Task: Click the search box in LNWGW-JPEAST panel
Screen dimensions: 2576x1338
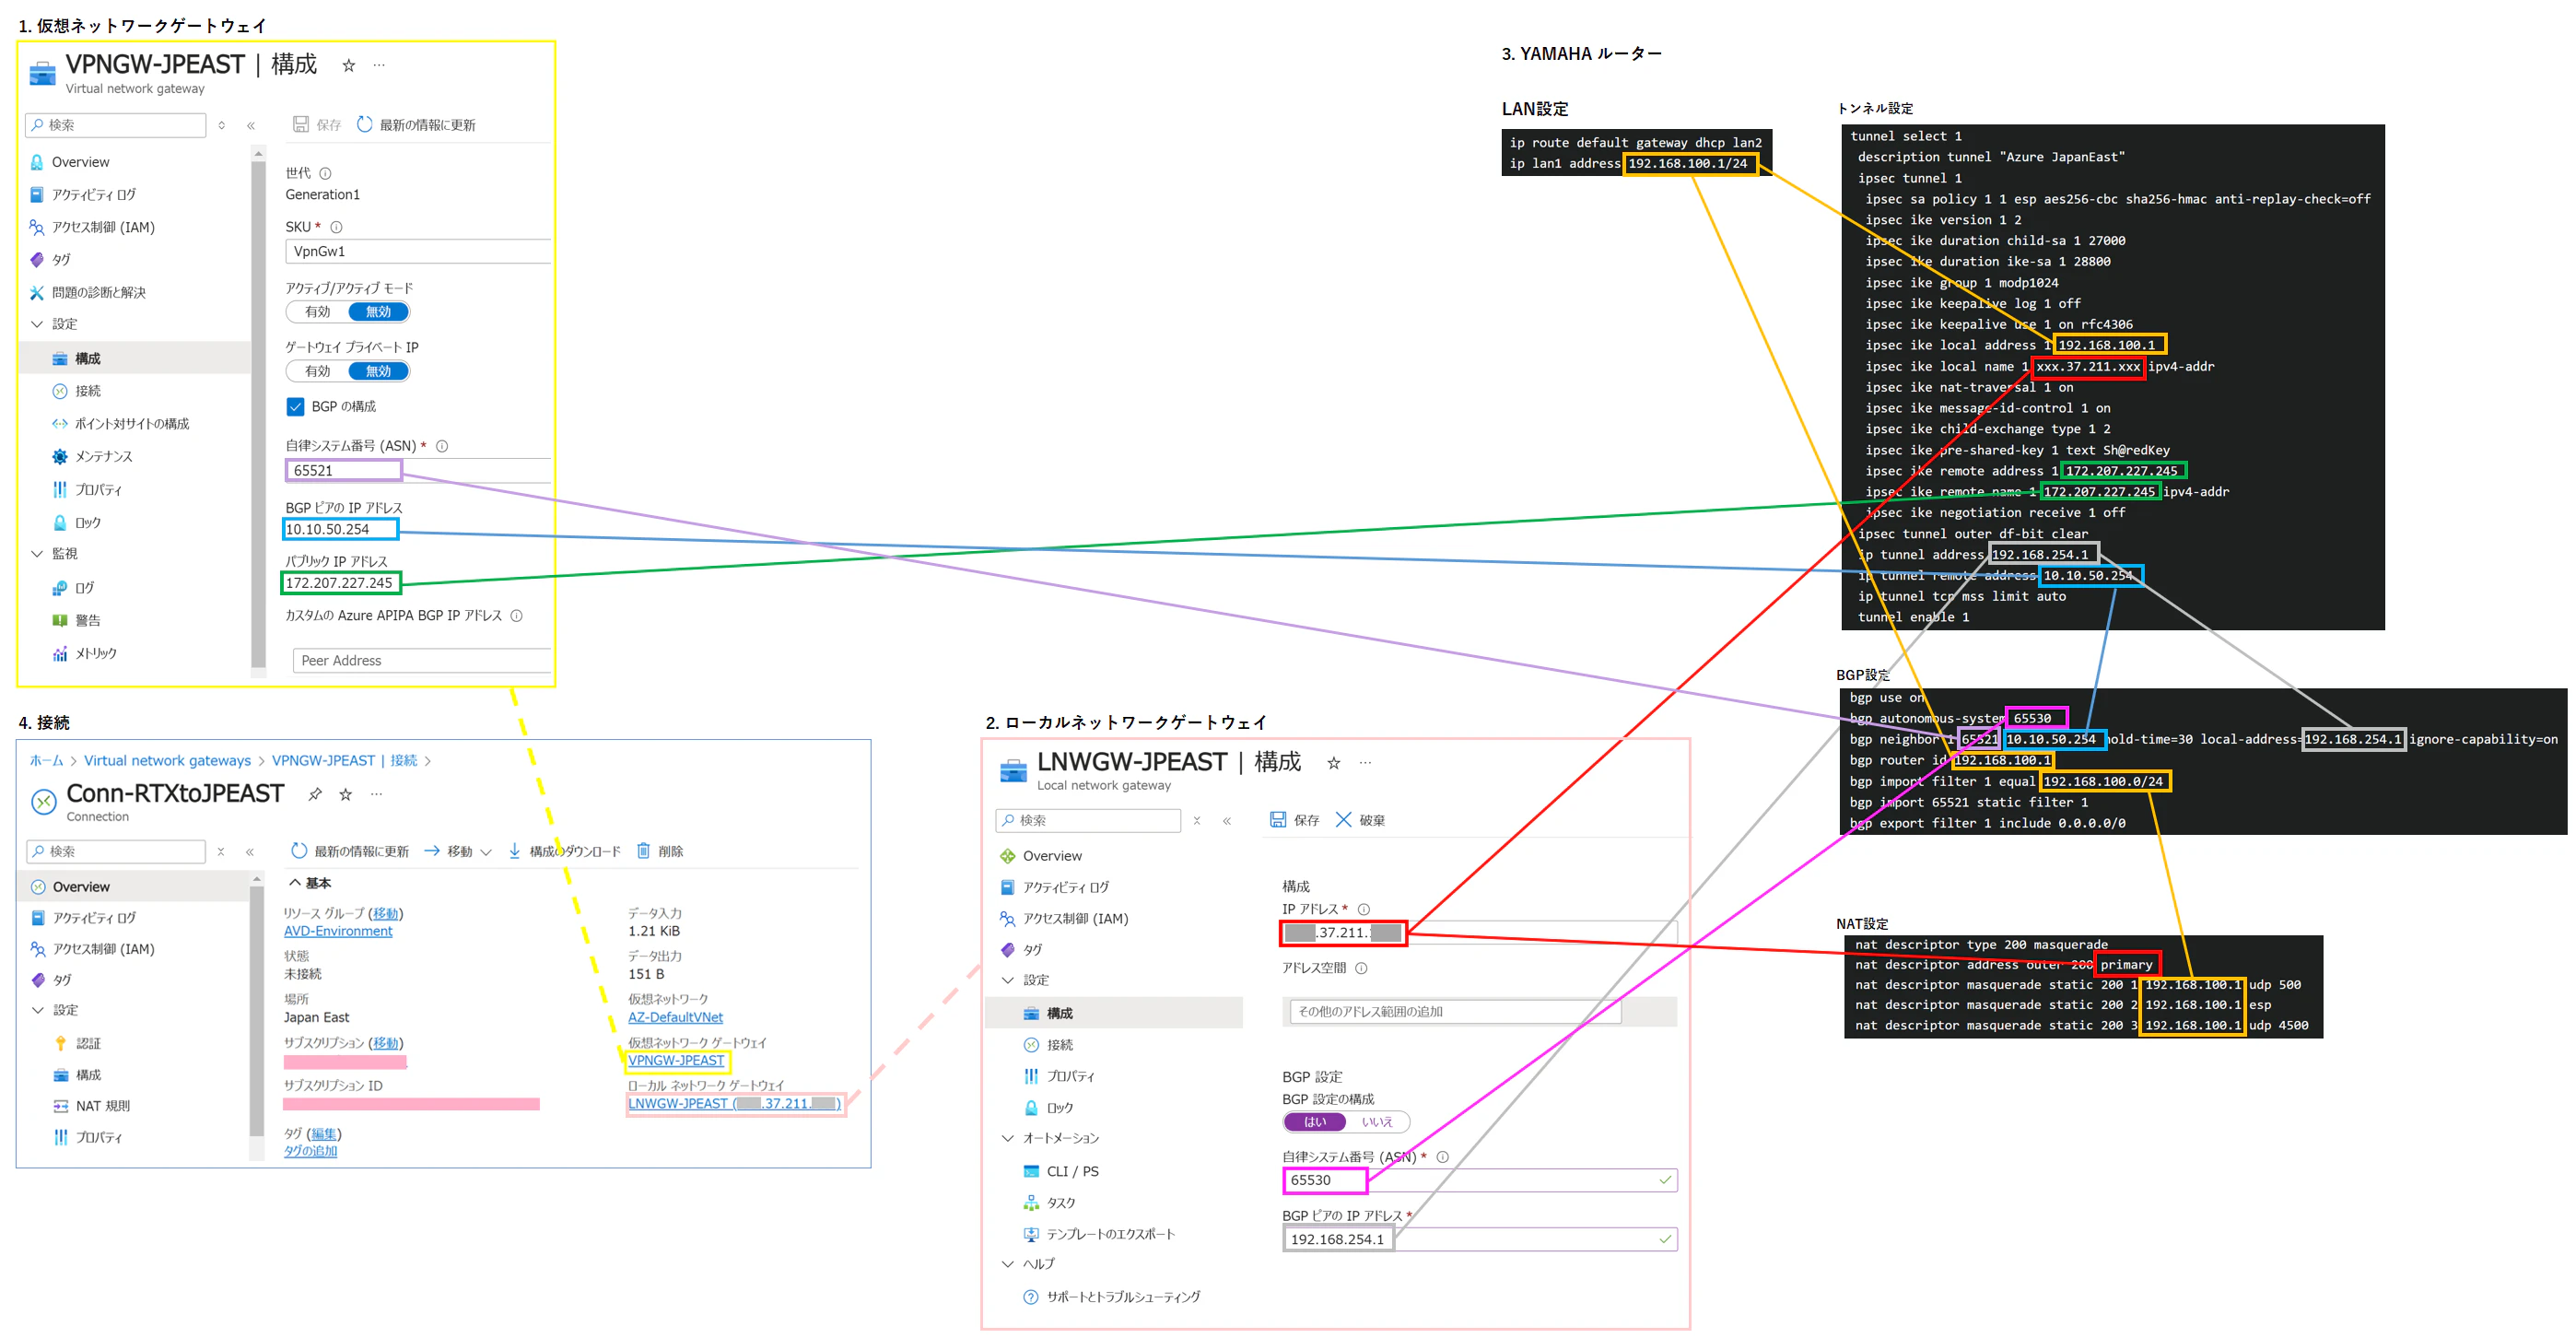Action: point(1088,820)
